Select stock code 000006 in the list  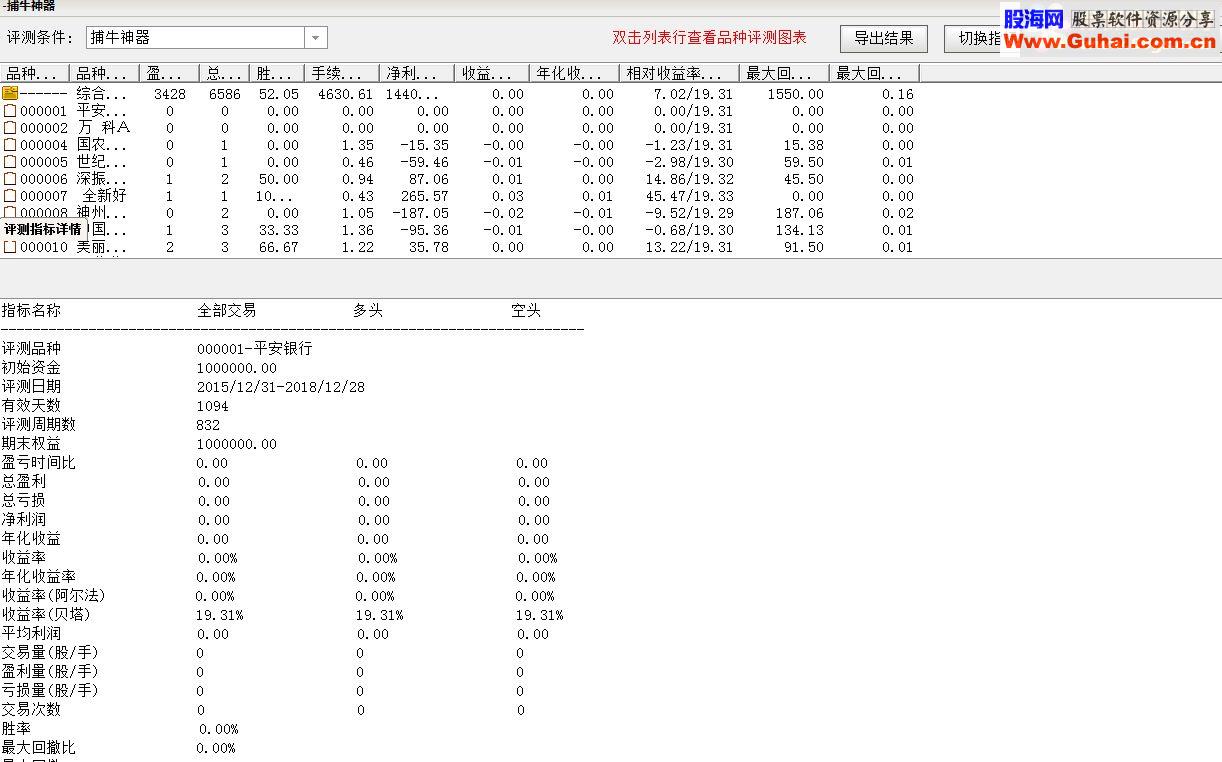[43, 179]
